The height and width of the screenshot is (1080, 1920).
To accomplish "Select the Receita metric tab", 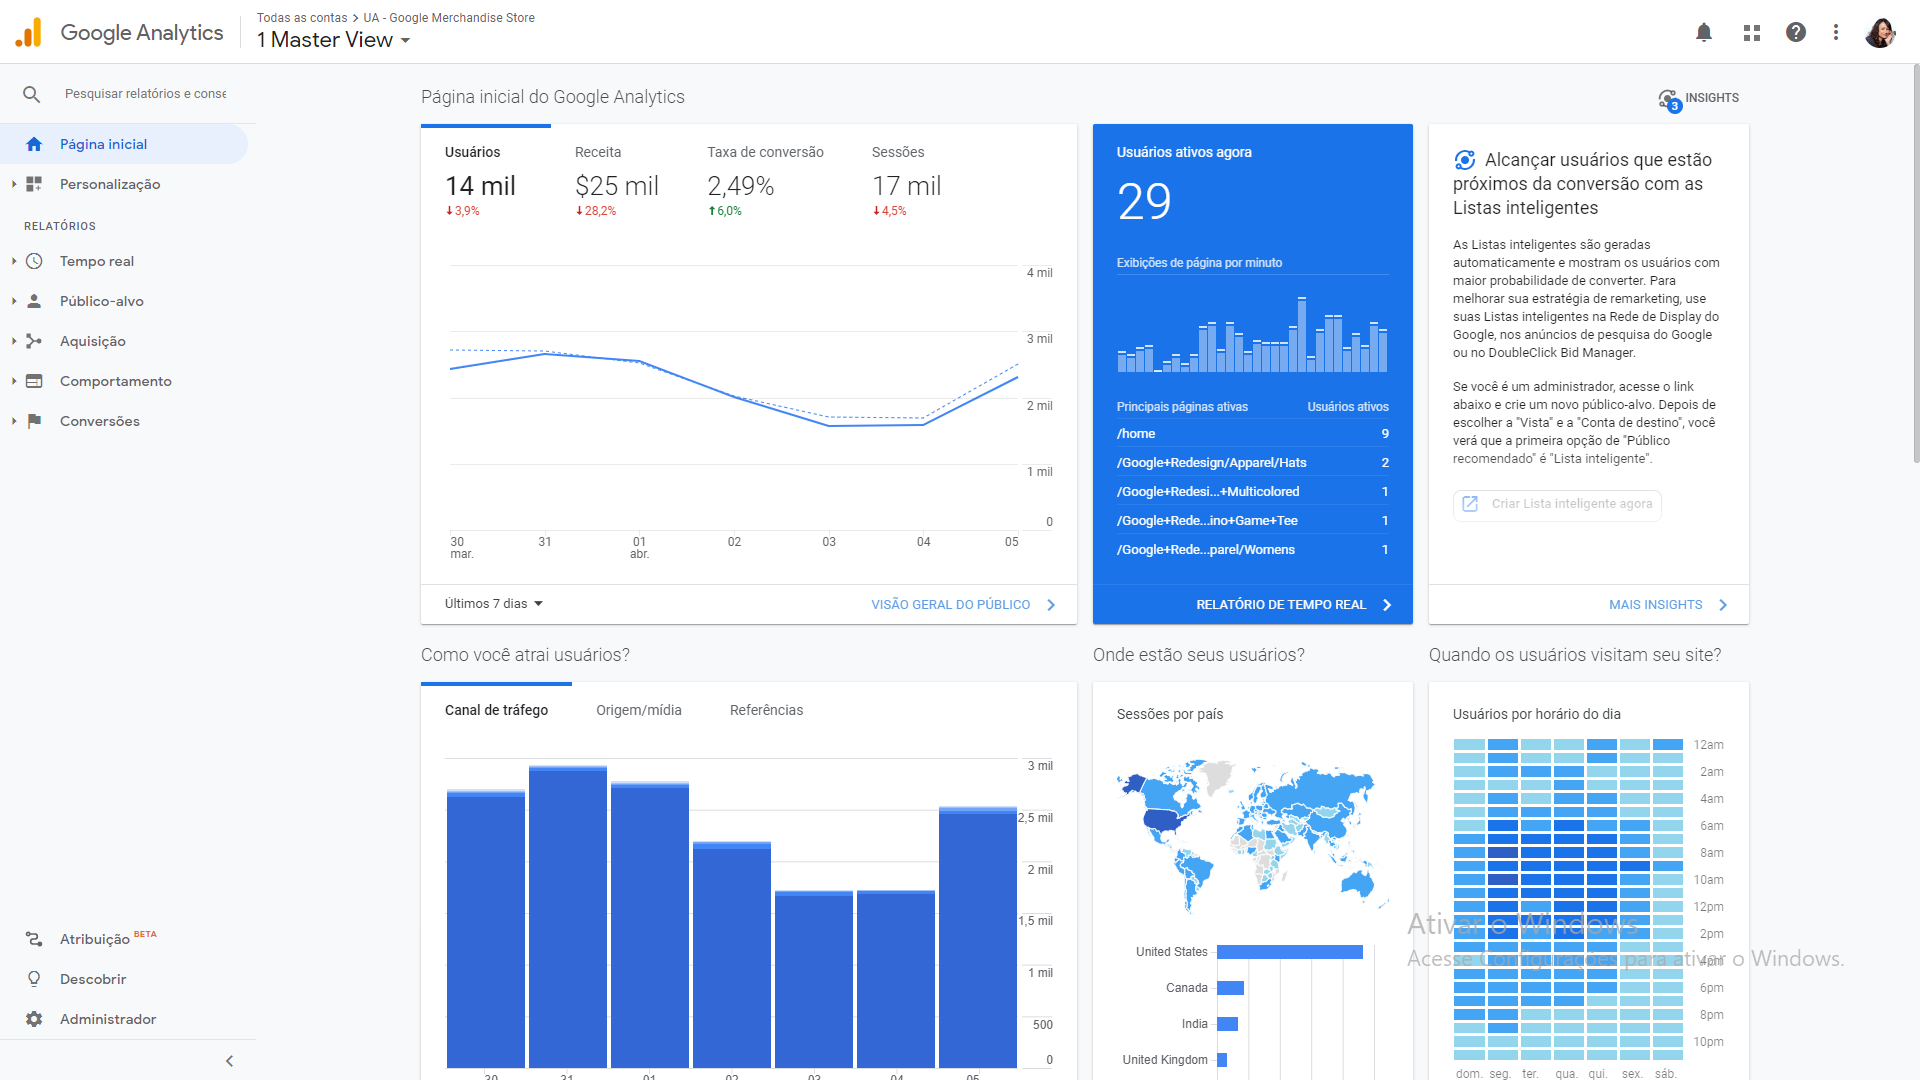I will [x=617, y=180].
